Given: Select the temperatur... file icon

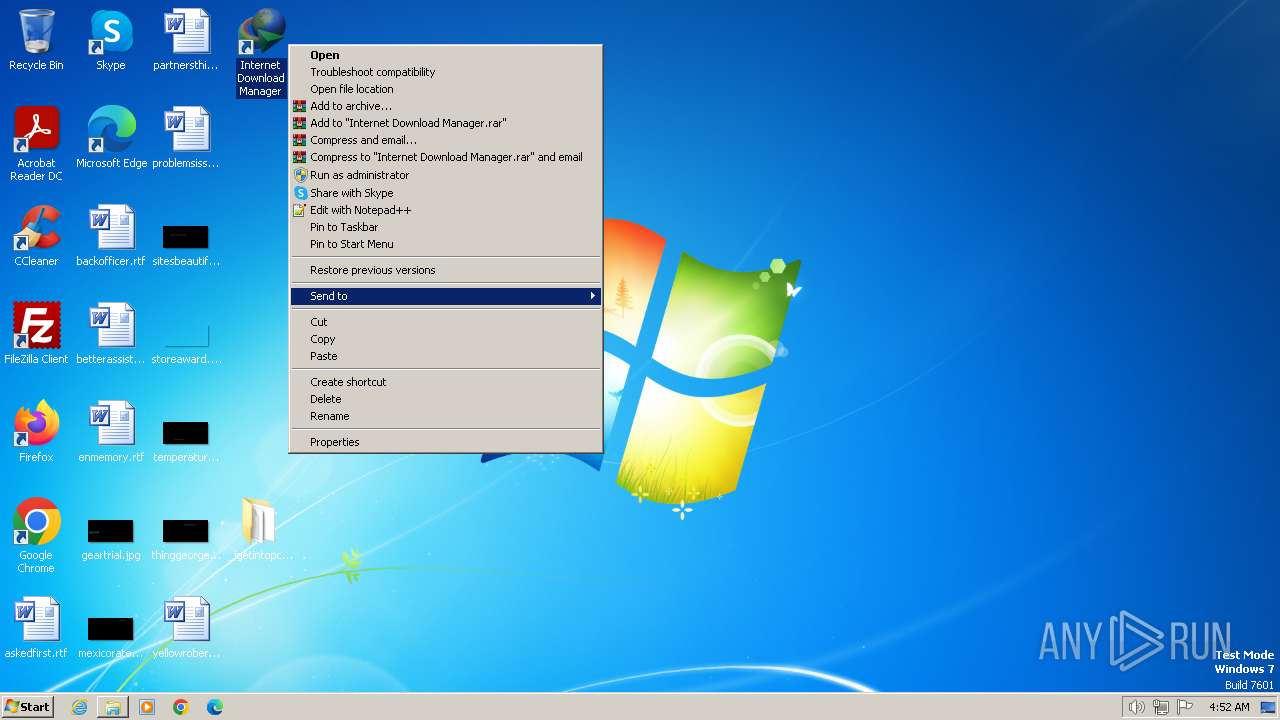Looking at the screenshot, I should [186, 441].
